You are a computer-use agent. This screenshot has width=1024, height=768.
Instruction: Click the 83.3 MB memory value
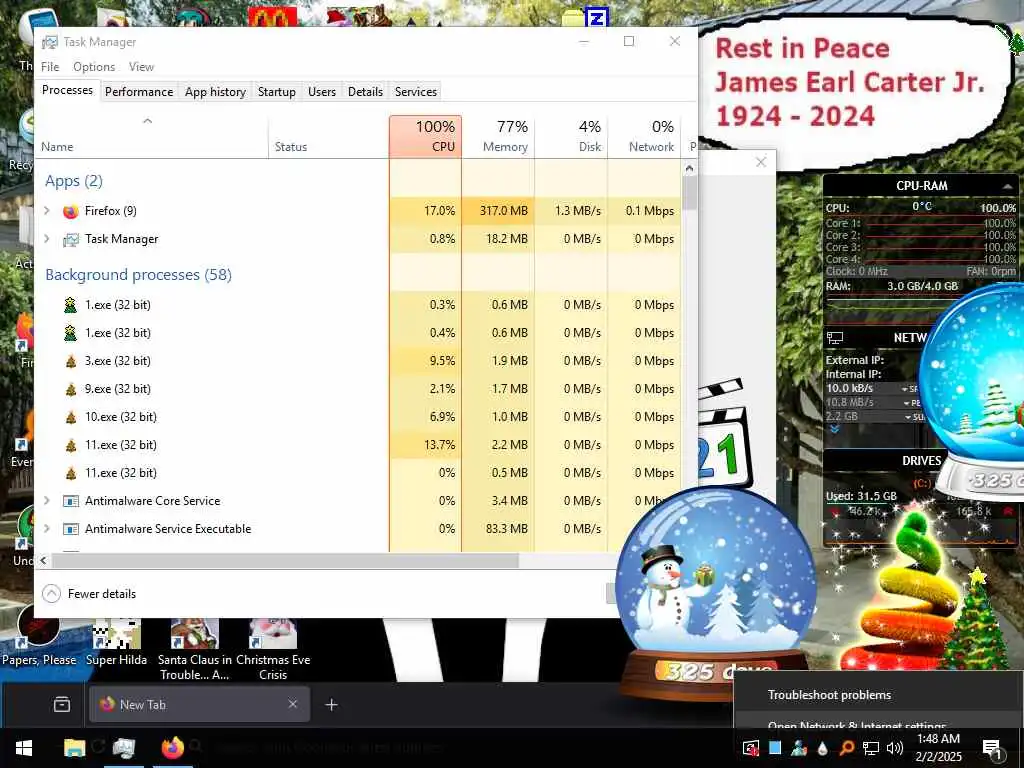point(506,529)
